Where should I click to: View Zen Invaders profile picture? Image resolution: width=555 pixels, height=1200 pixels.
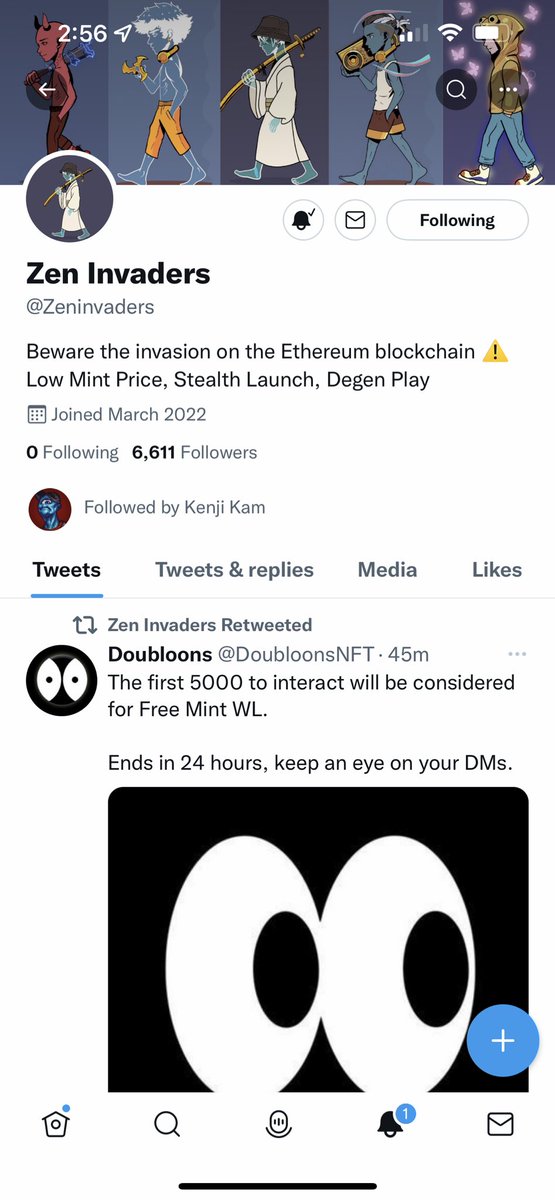tap(69, 198)
